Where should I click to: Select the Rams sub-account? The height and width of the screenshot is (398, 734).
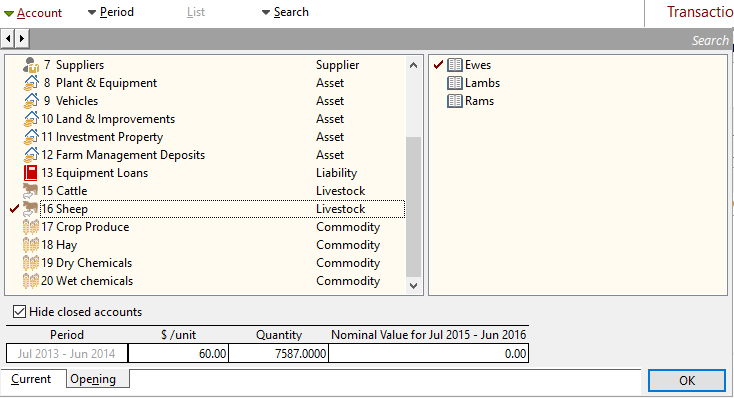479,101
